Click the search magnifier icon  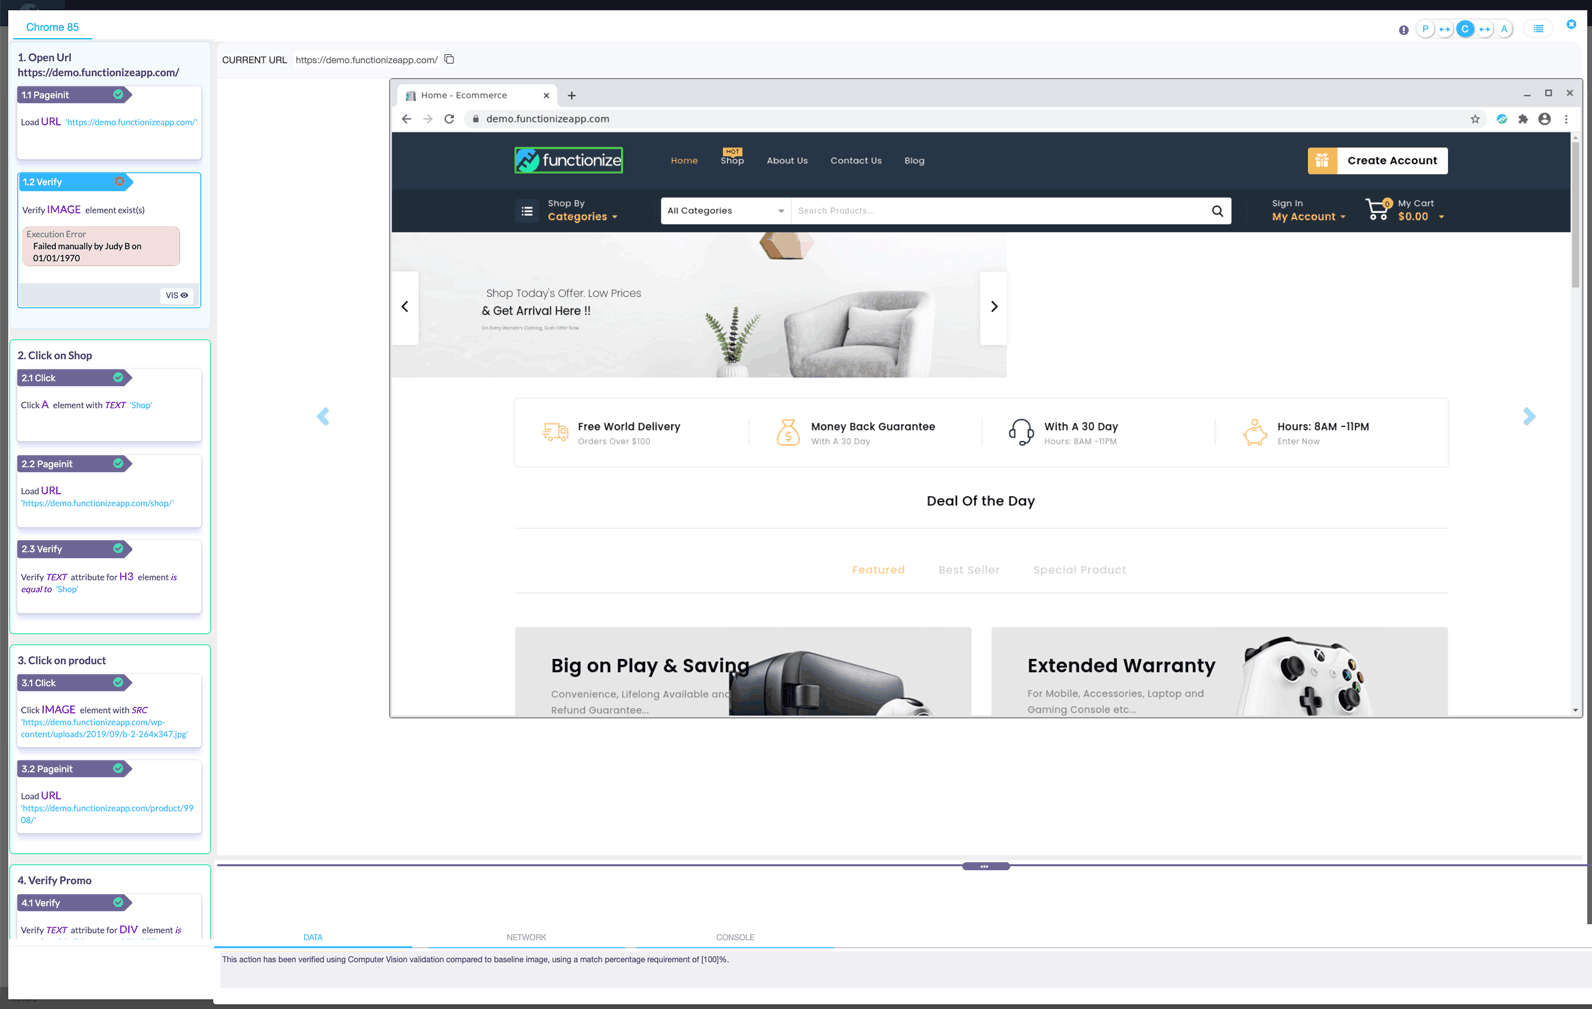(x=1218, y=211)
